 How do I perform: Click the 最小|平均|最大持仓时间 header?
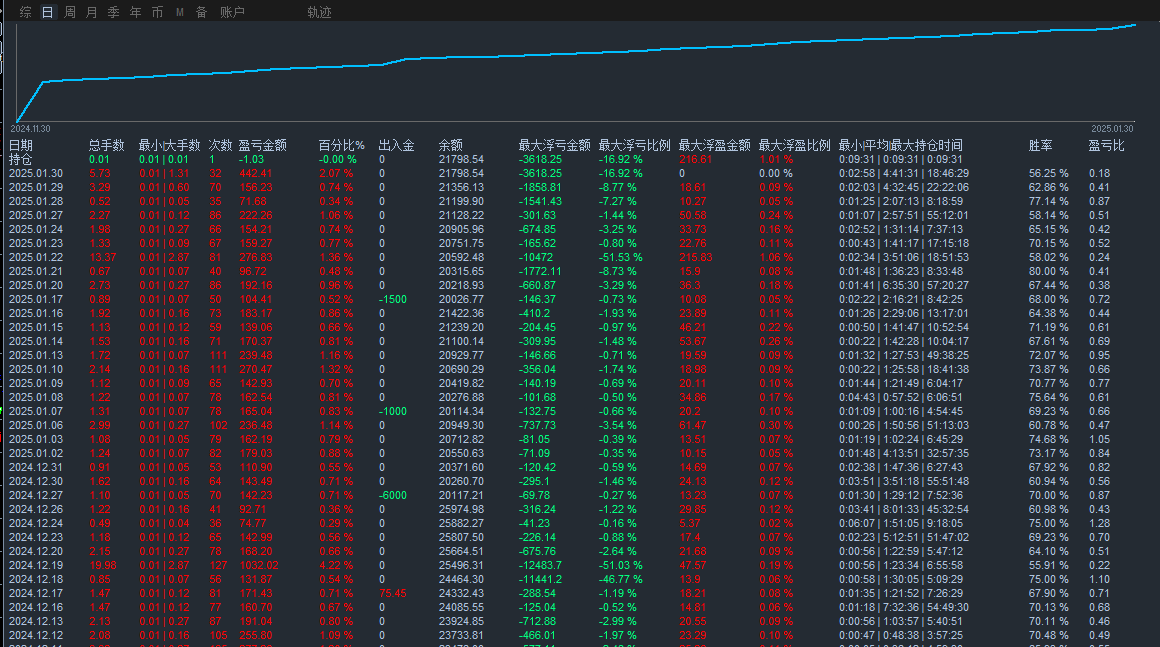(x=900, y=145)
